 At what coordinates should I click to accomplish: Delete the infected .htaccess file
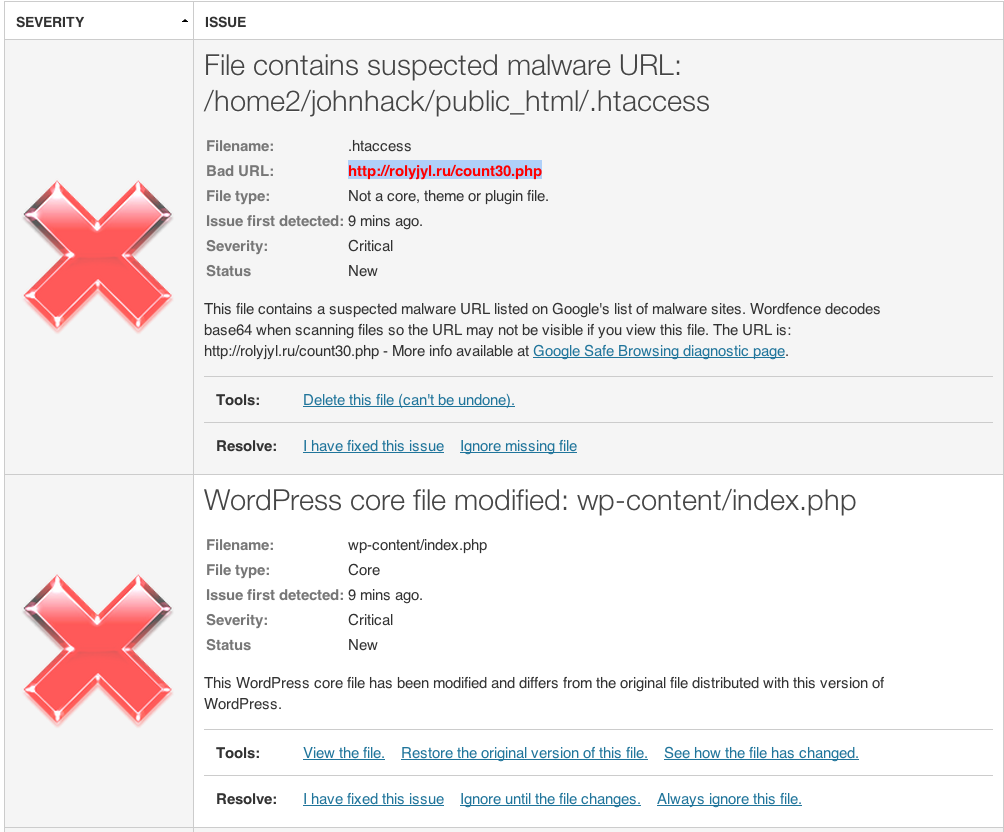click(x=408, y=400)
